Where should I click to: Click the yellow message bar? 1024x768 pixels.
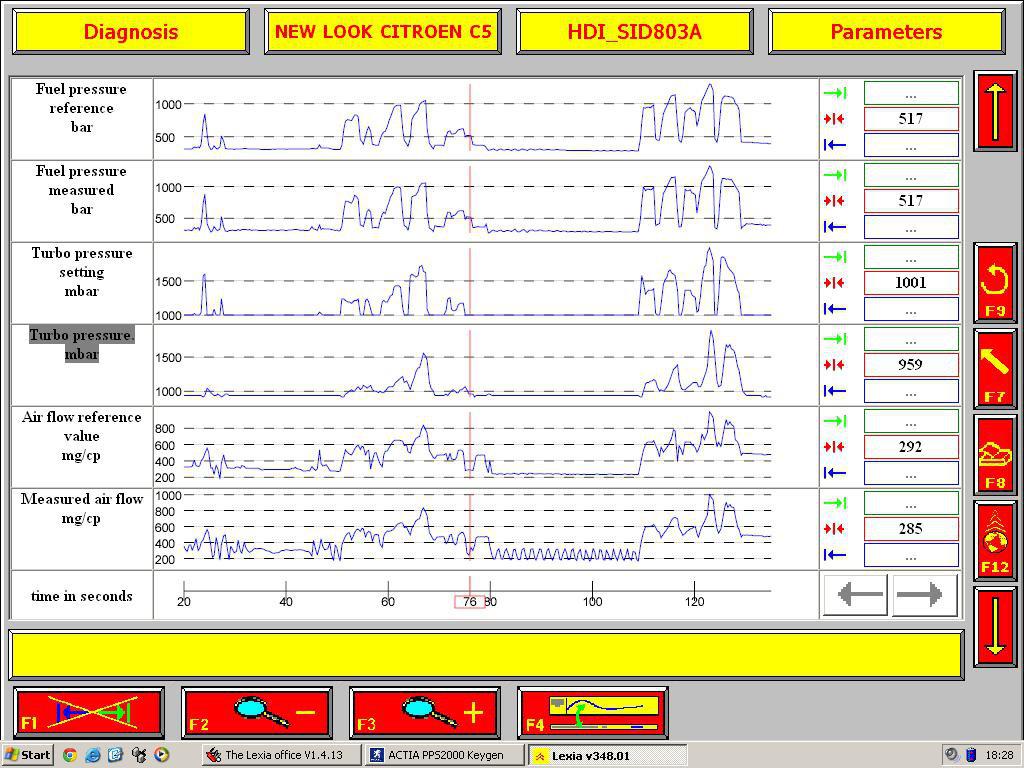(487, 655)
